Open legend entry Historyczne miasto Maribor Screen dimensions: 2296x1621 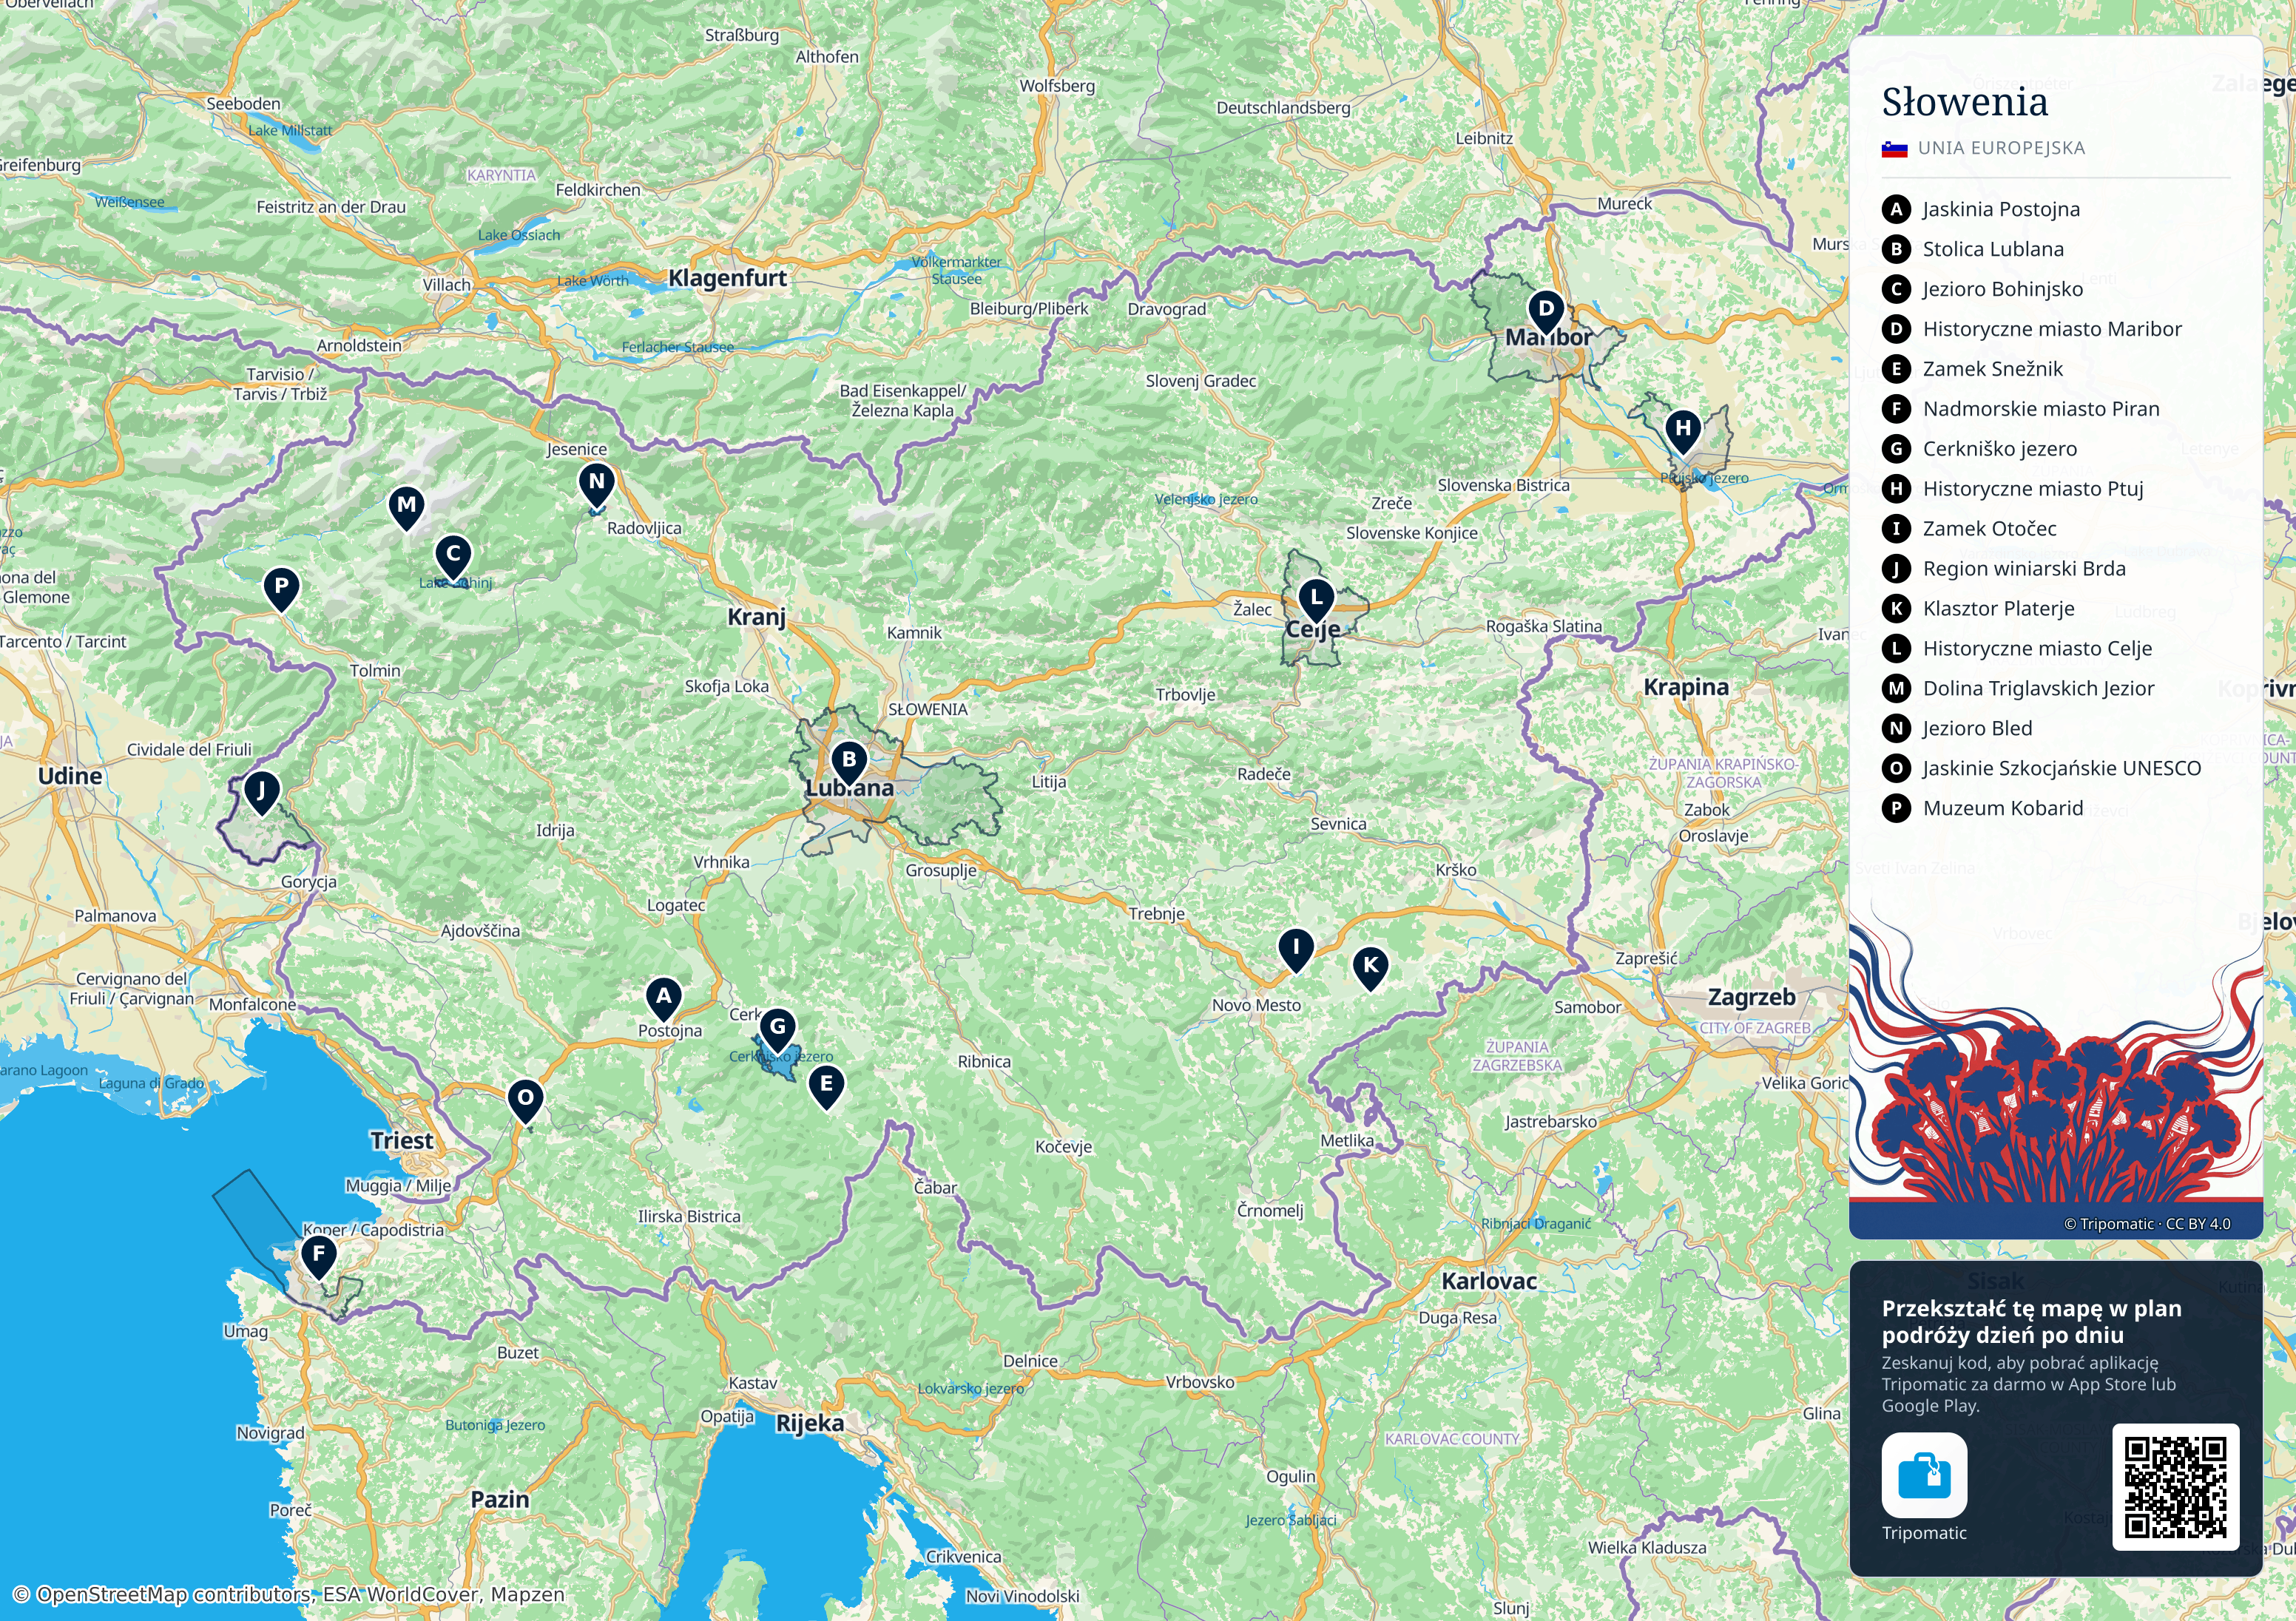pyautogui.click(x=2032, y=329)
